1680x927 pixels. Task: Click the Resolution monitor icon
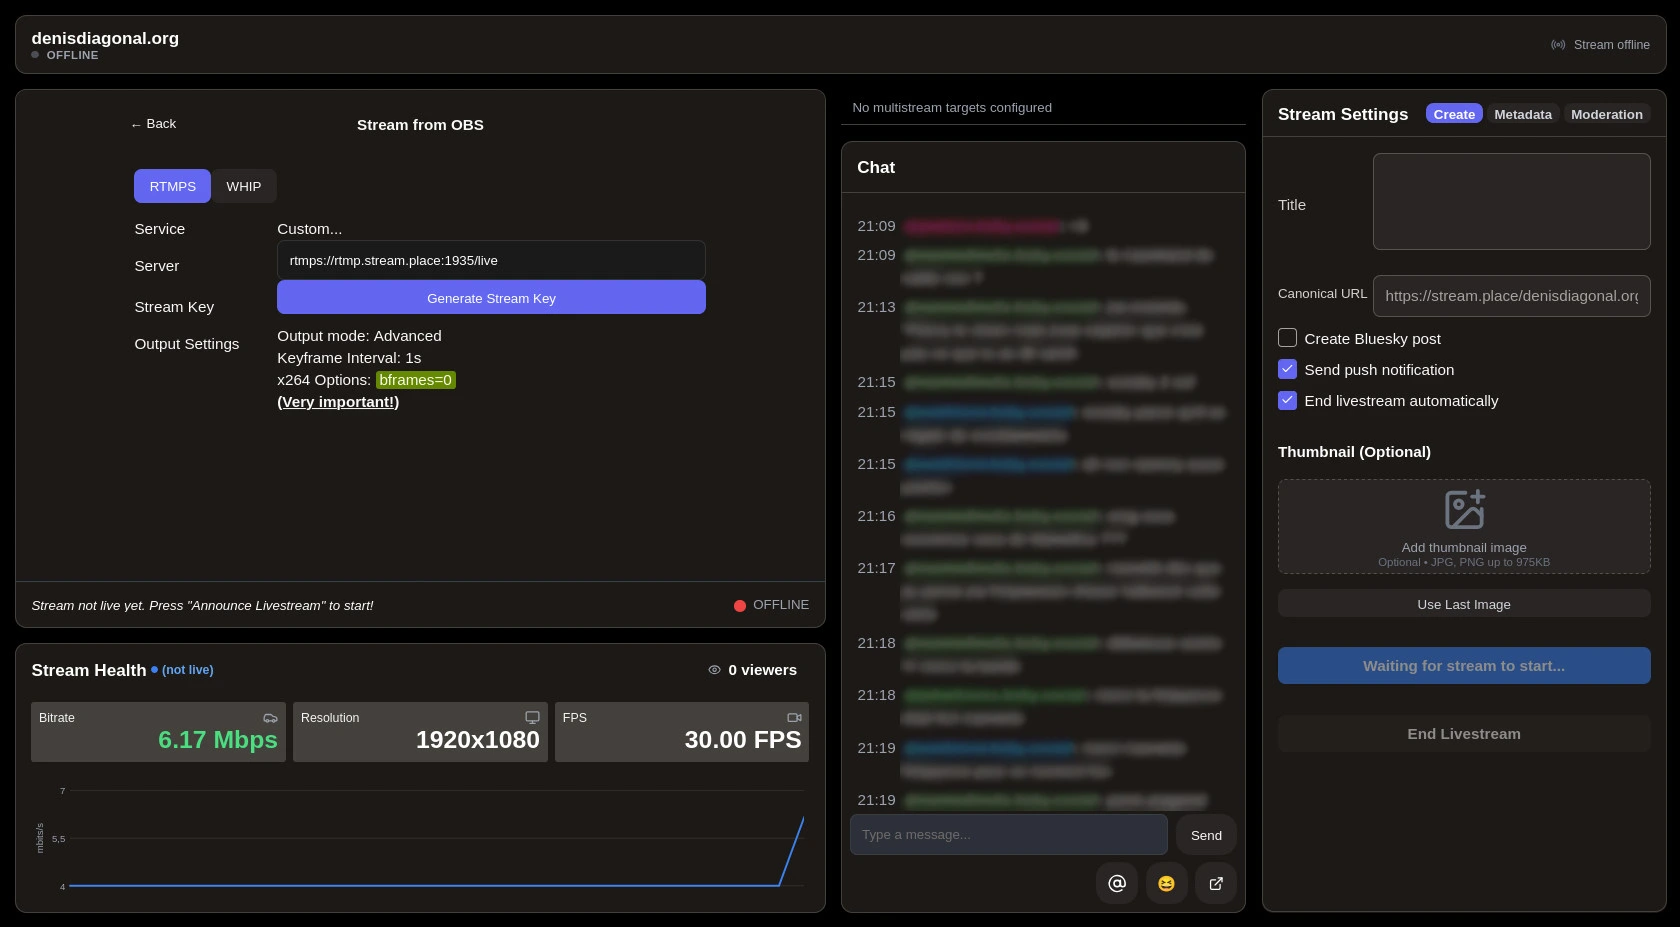click(532, 718)
